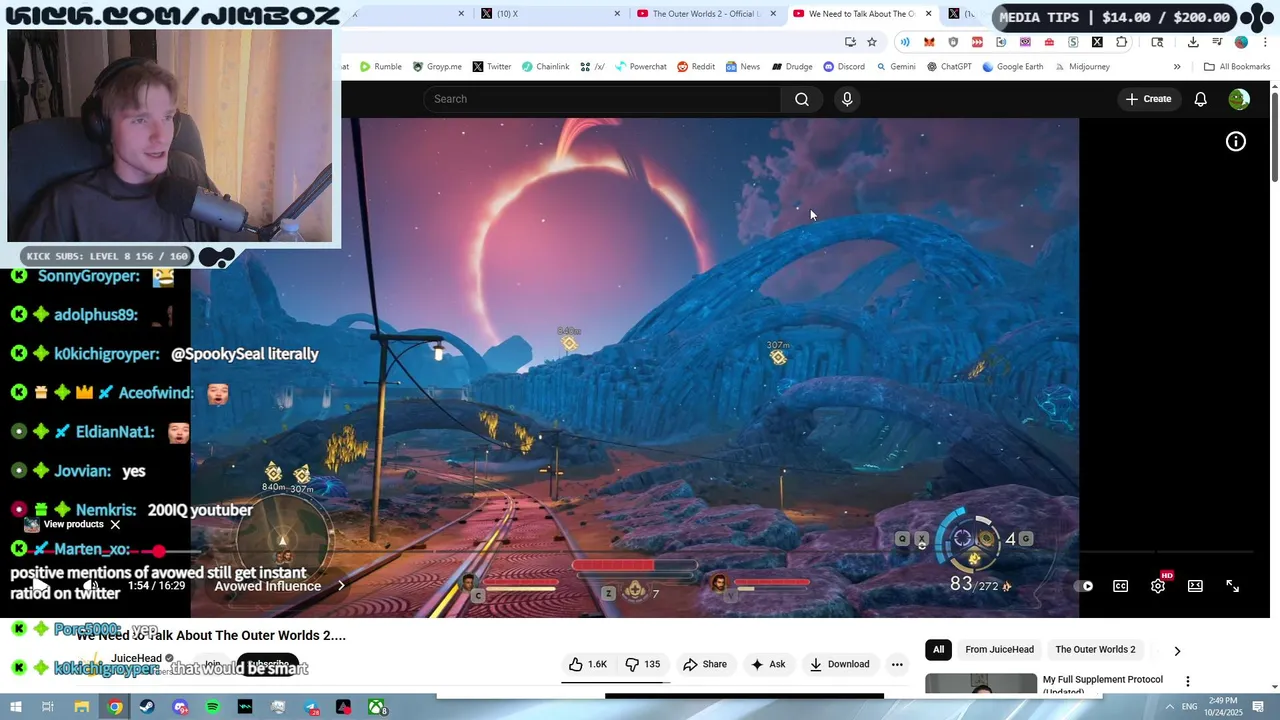Open the ChatGPT bookmark
The image size is (1280, 720).
click(948, 67)
